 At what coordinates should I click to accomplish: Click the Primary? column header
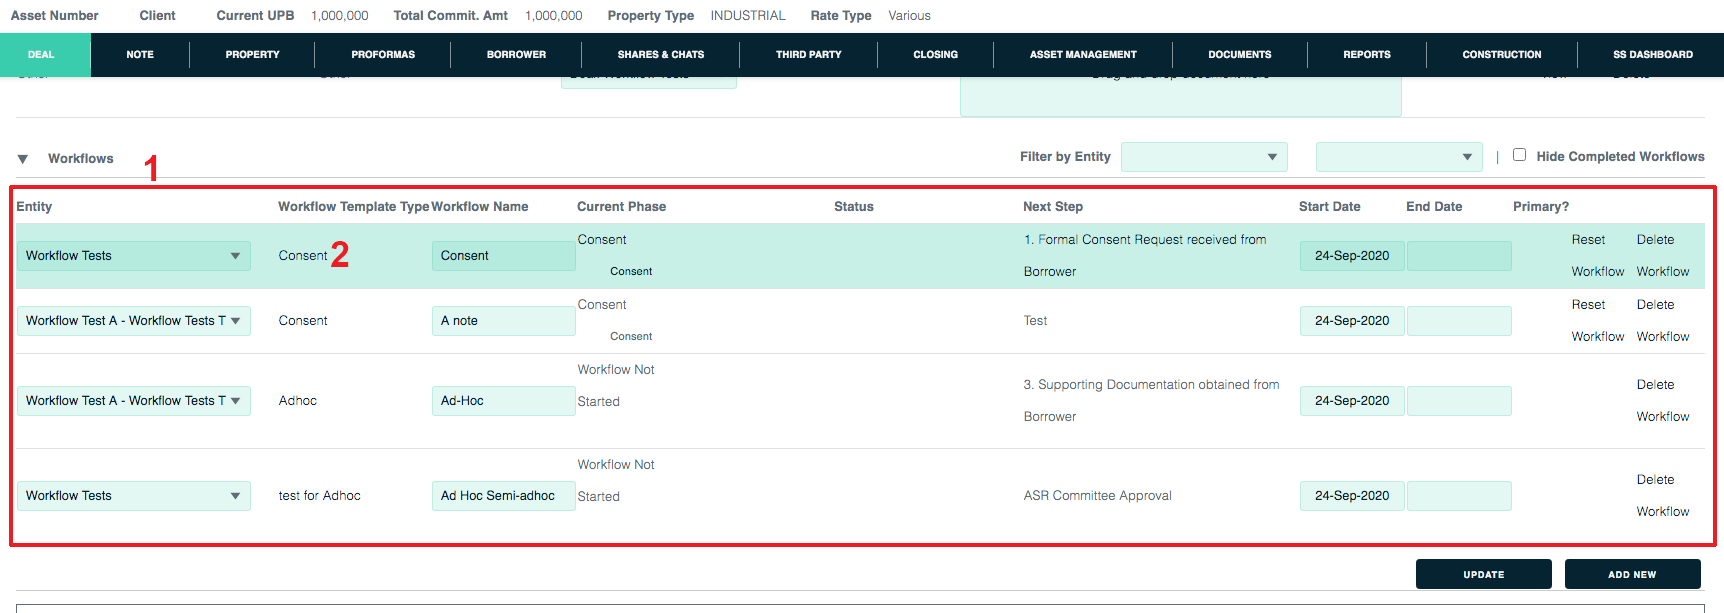pyautogui.click(x=1541, y=207)
